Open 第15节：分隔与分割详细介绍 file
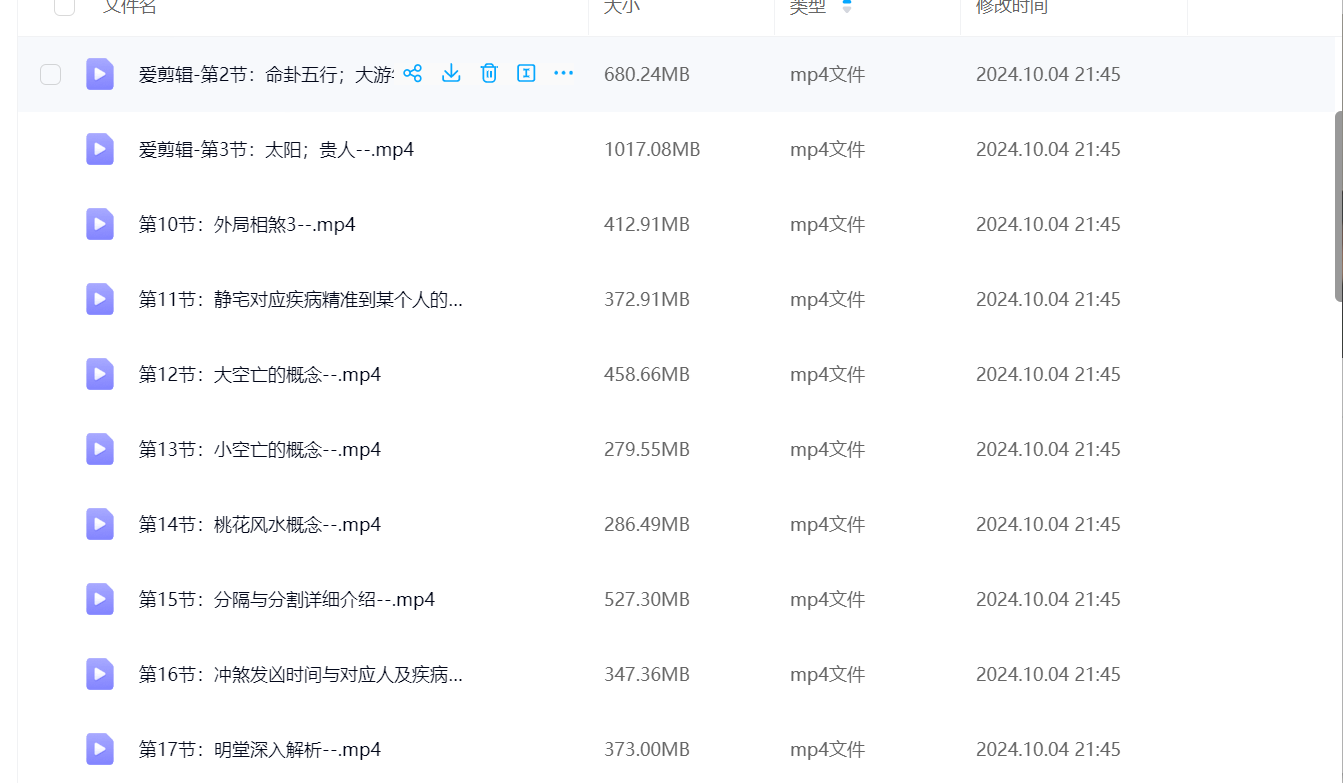Viewport: 1343px width, 783px height. 287,600
